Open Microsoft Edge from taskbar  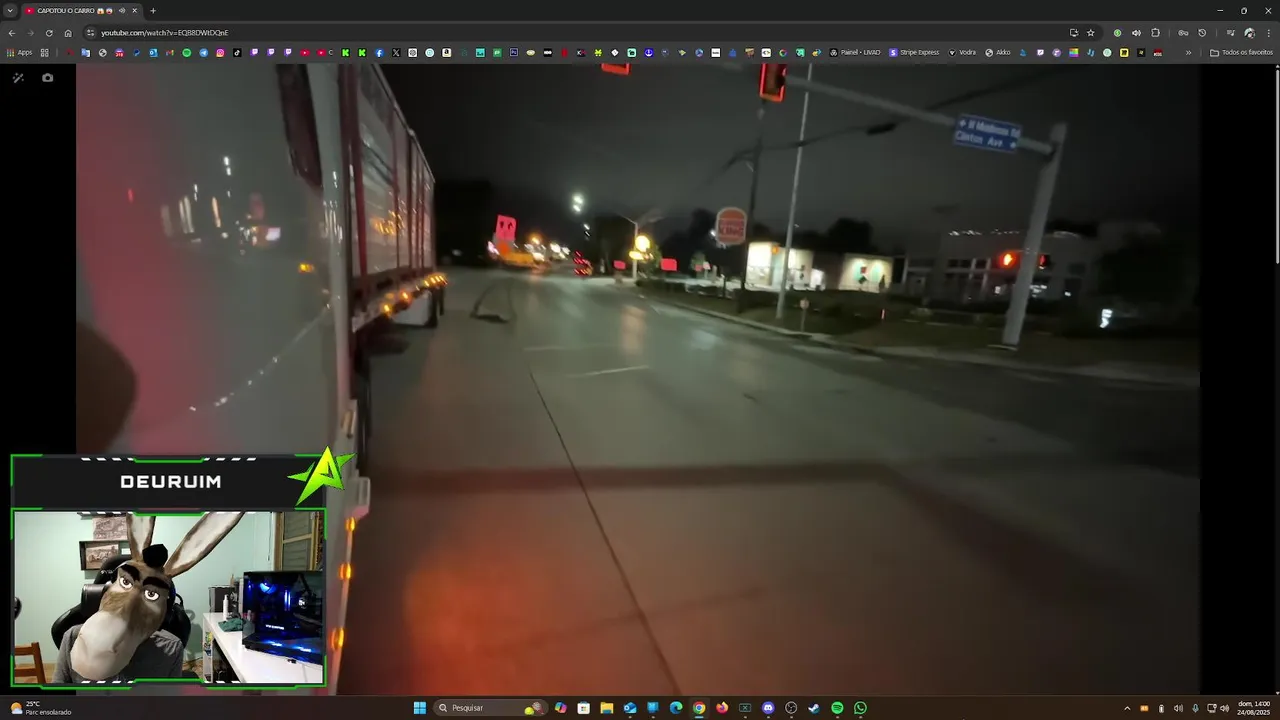tap(676, 708)
